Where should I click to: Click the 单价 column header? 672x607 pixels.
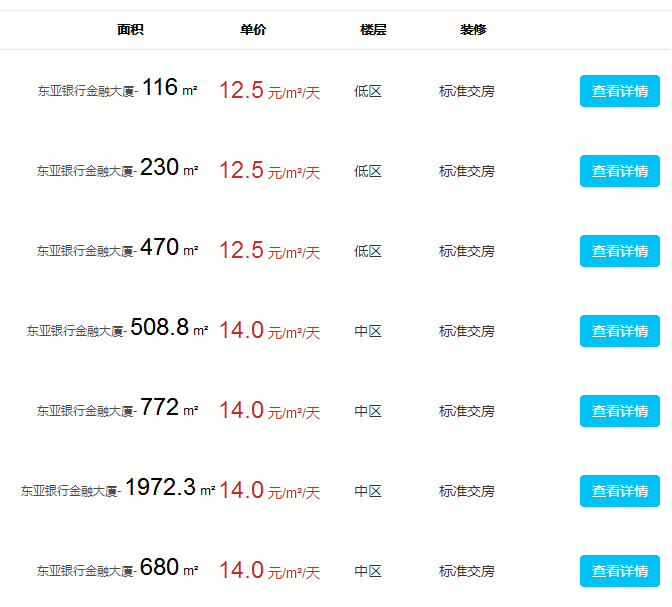253,30
